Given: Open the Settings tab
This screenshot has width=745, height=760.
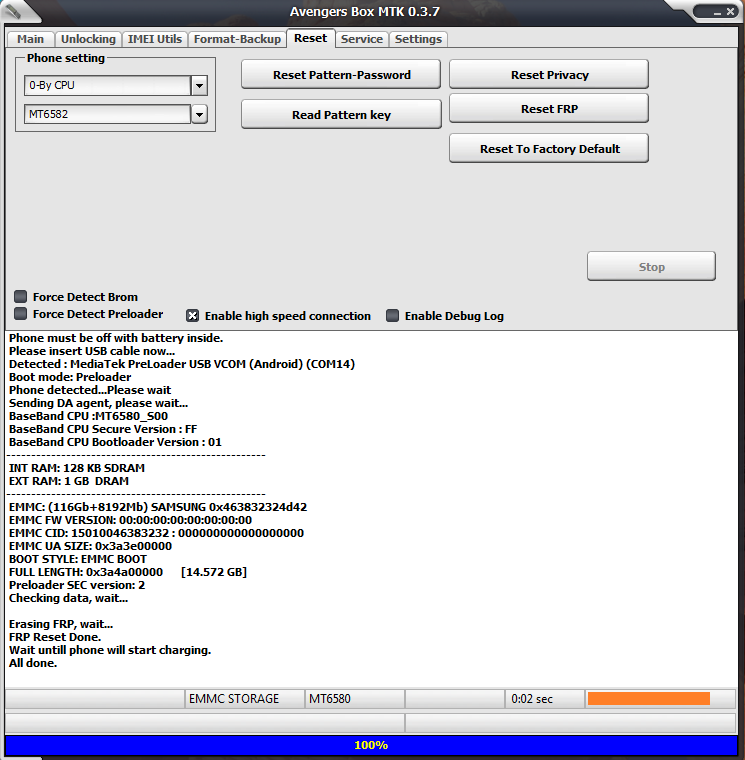Looking at the screenshot, I should (418, 39).
